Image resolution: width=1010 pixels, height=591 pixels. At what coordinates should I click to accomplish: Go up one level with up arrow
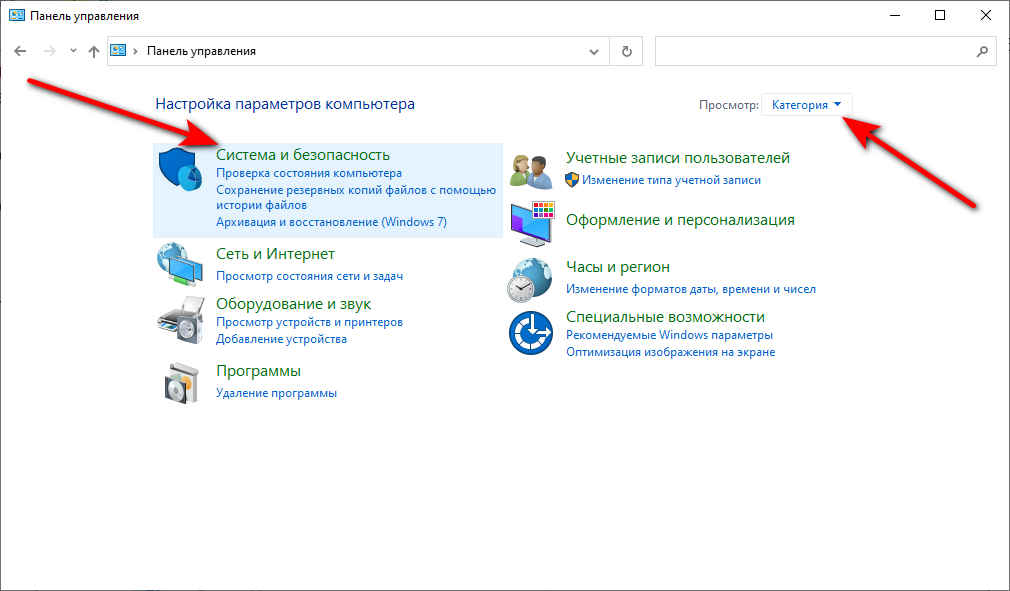[x=94, y=51]
